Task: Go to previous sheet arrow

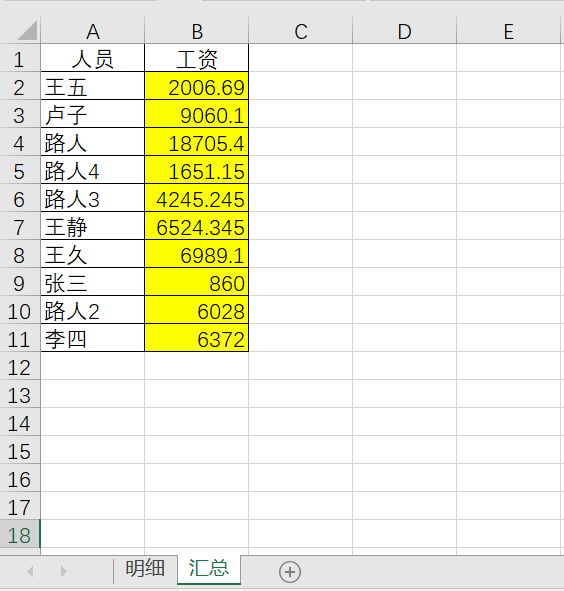Action: pos(30,571)
